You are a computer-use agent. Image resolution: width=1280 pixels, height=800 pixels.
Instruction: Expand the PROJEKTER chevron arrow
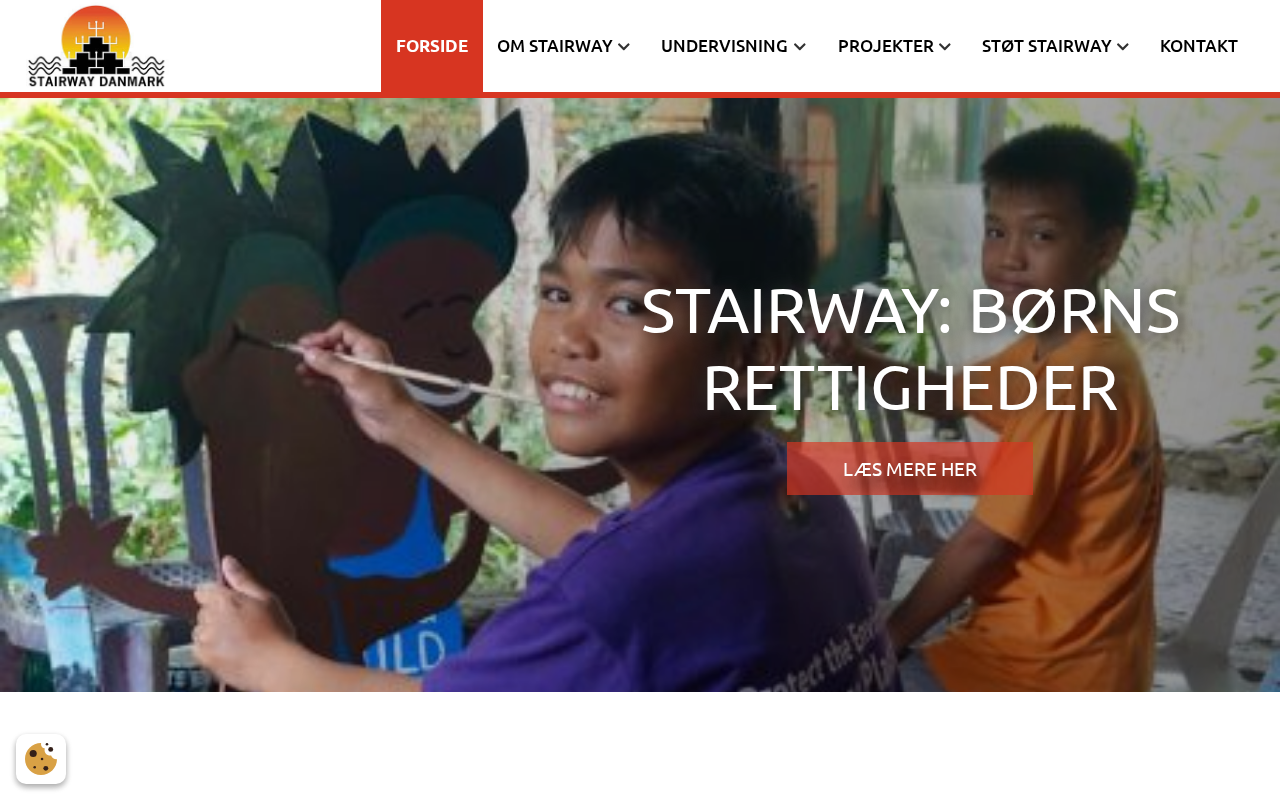(x=945, y=46)
